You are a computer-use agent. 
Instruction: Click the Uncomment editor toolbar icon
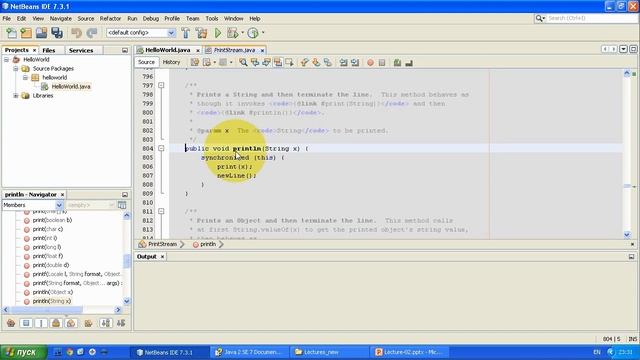pyautogui.click(x=409, y=62)
